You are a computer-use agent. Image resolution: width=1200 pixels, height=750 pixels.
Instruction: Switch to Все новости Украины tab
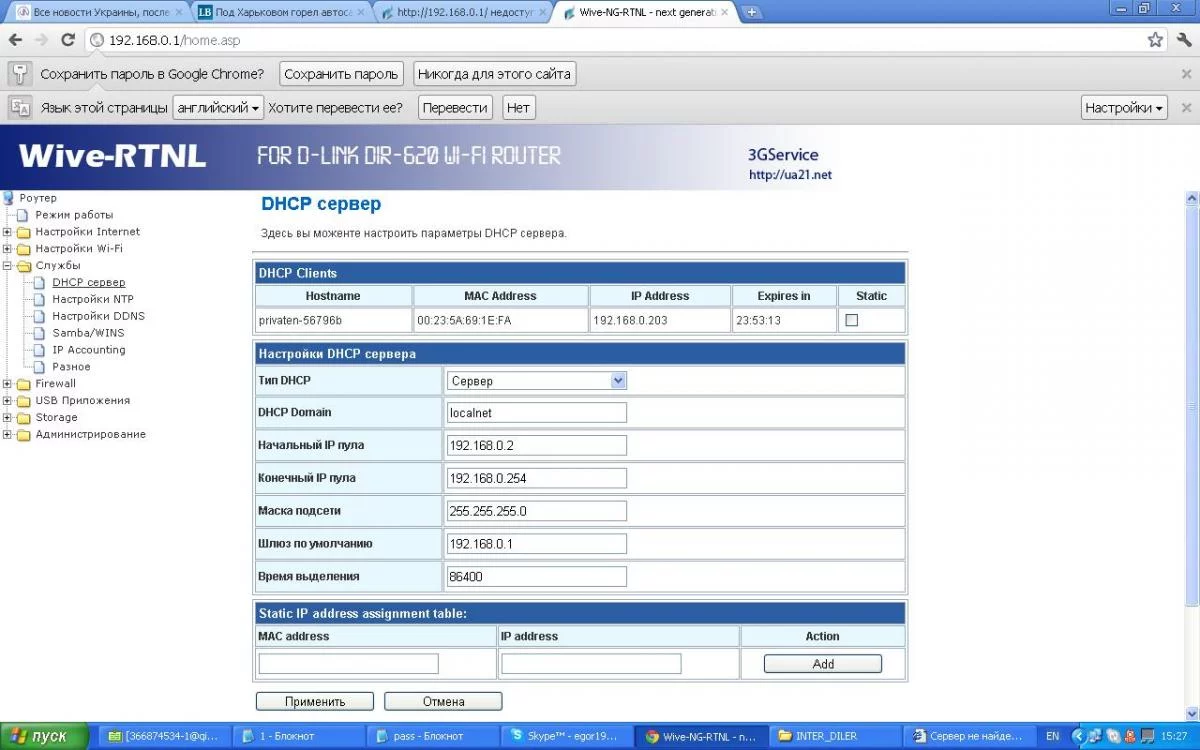pos(98,12)
